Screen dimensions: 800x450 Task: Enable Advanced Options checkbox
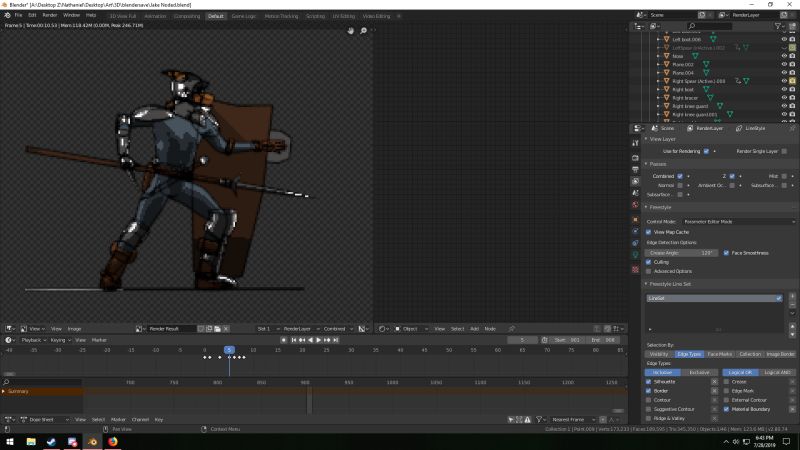649,271
